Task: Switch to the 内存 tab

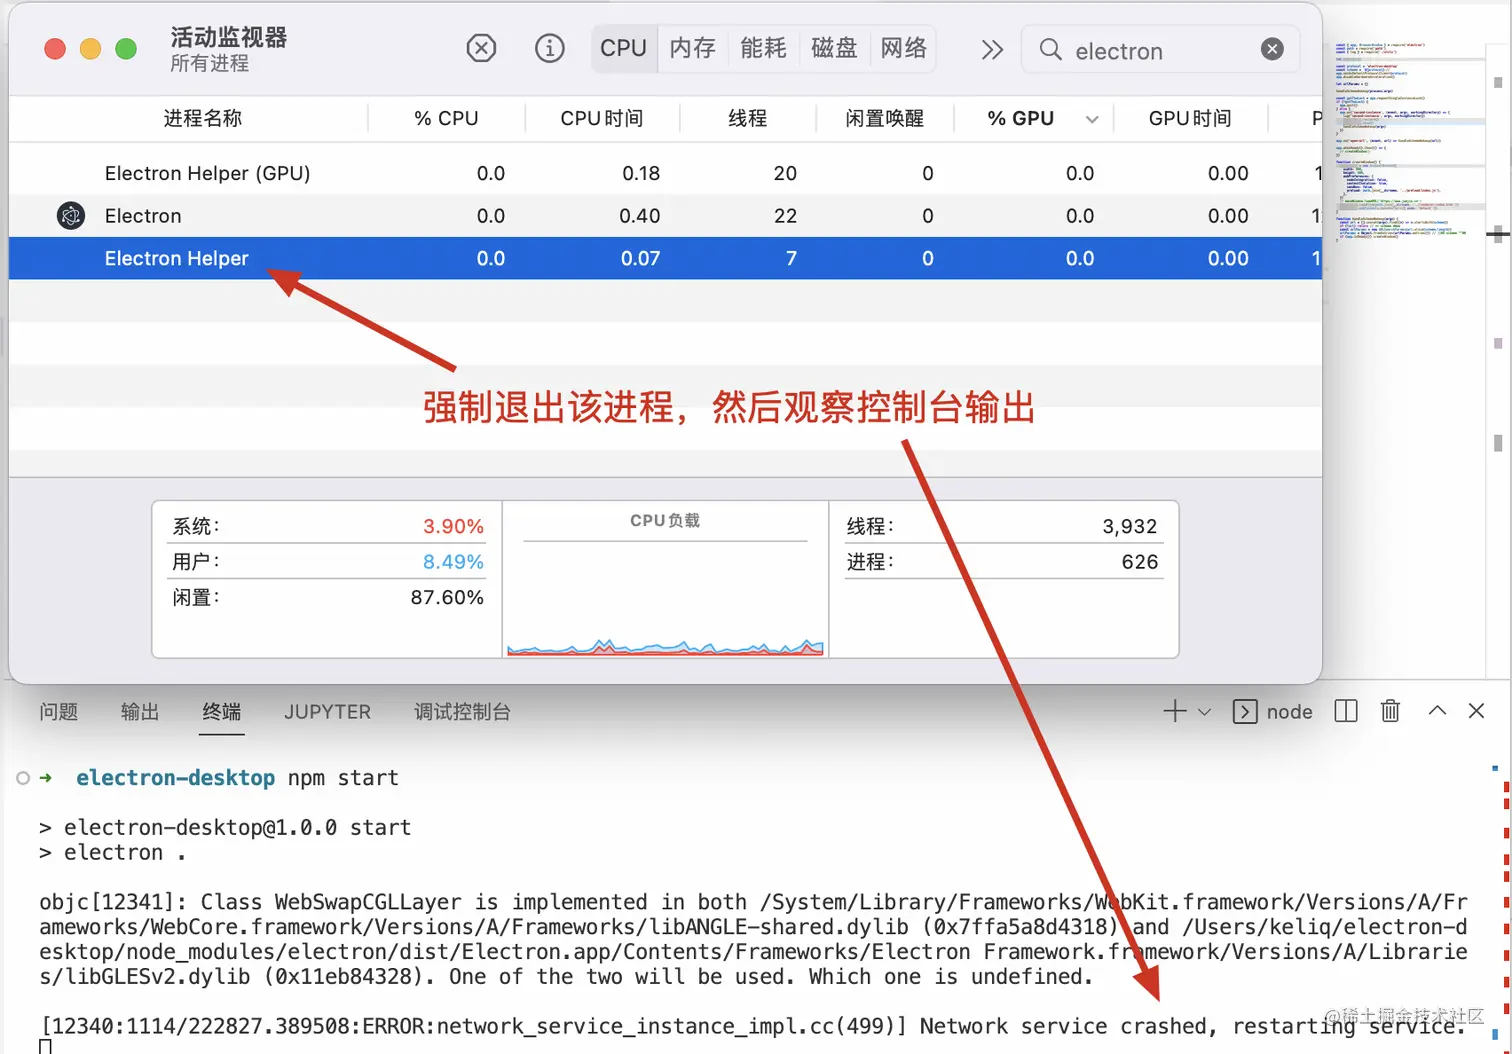Action: pos(693,48)
